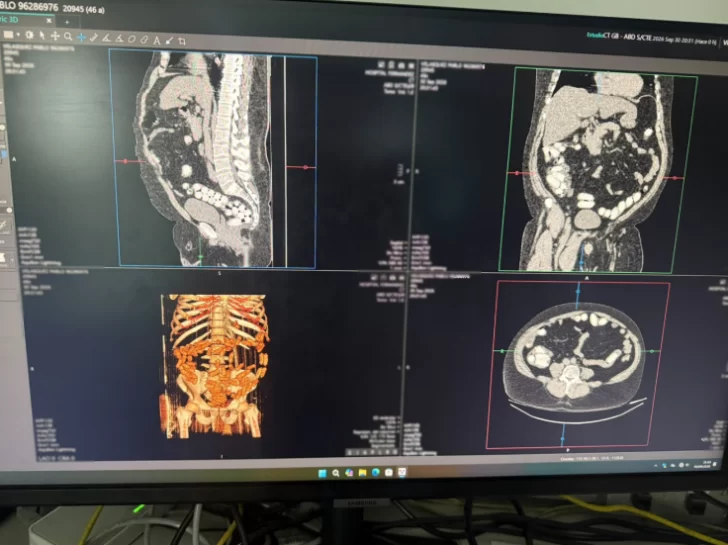Grab the left red handle in sagittal view
Screen dimensions: 728x545
(x=125, y=161)
